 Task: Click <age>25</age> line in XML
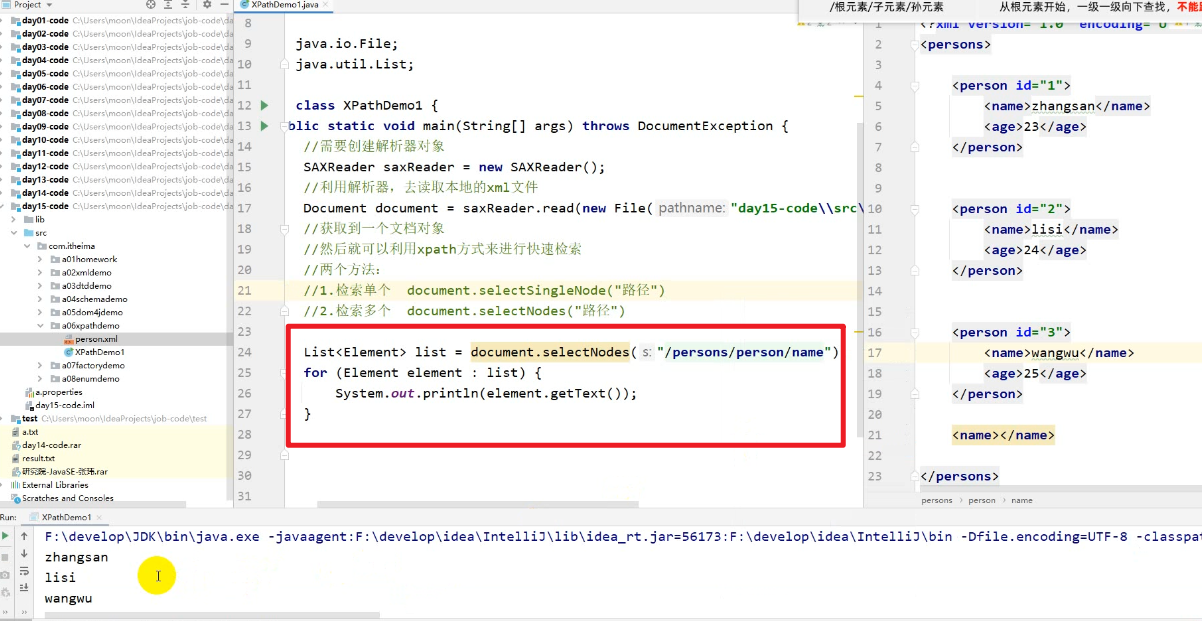(1035, 373)
